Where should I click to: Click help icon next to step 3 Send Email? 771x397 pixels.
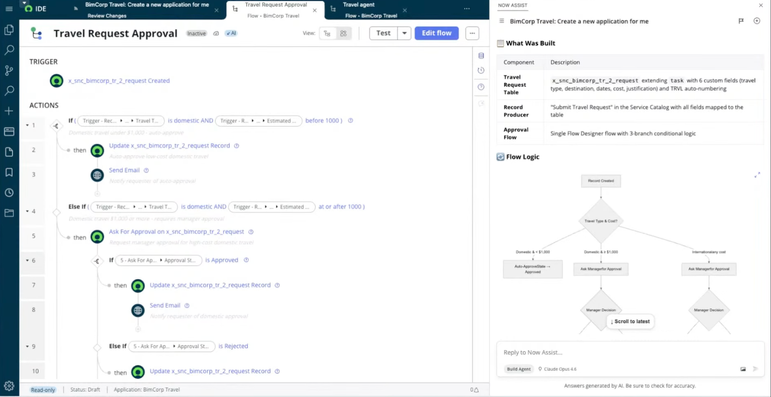click(146, 170)
